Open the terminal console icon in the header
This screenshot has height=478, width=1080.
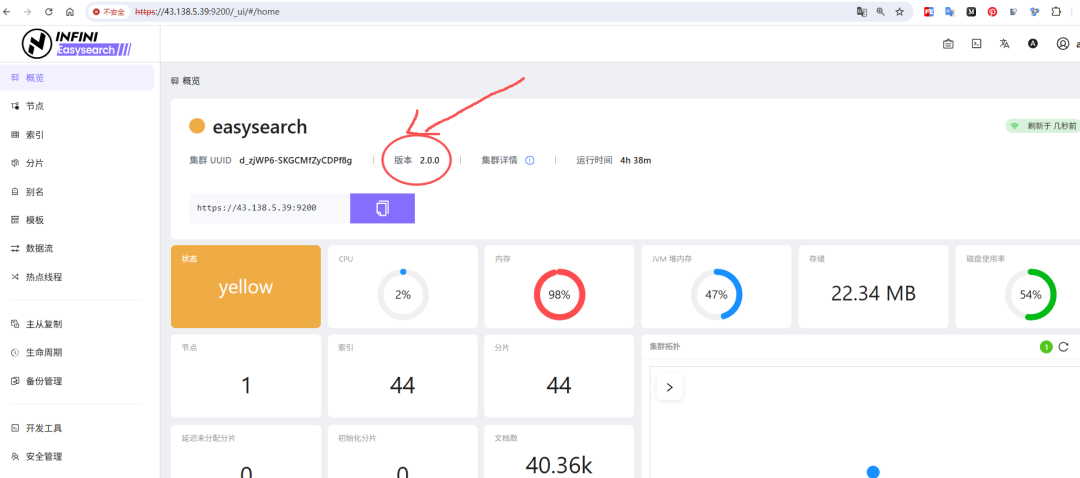click(x=976, y=43)
